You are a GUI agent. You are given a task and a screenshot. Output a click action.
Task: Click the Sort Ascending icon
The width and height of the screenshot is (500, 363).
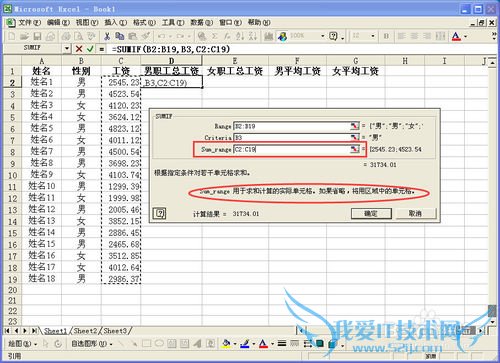click(240, 36)
